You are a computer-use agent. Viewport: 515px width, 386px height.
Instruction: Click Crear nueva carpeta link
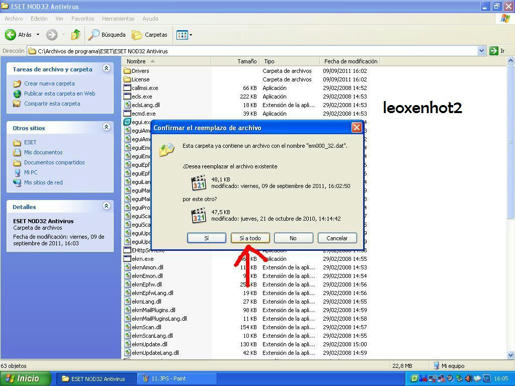(x=49, y=83)
